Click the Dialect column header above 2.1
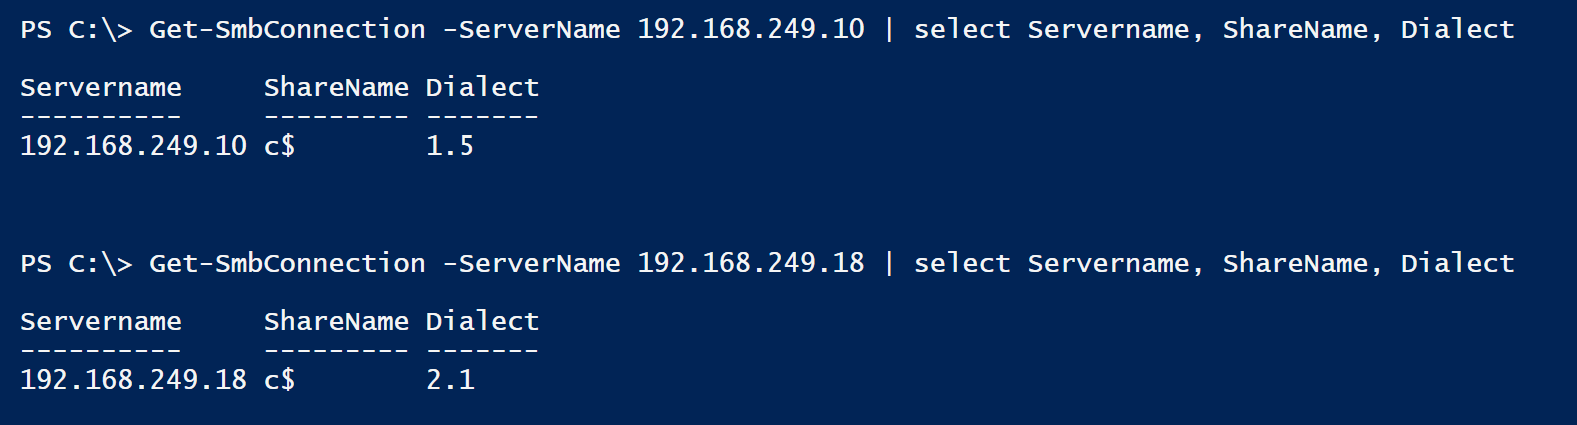This screenshot has width=1577, height=425. coord(482,322)
